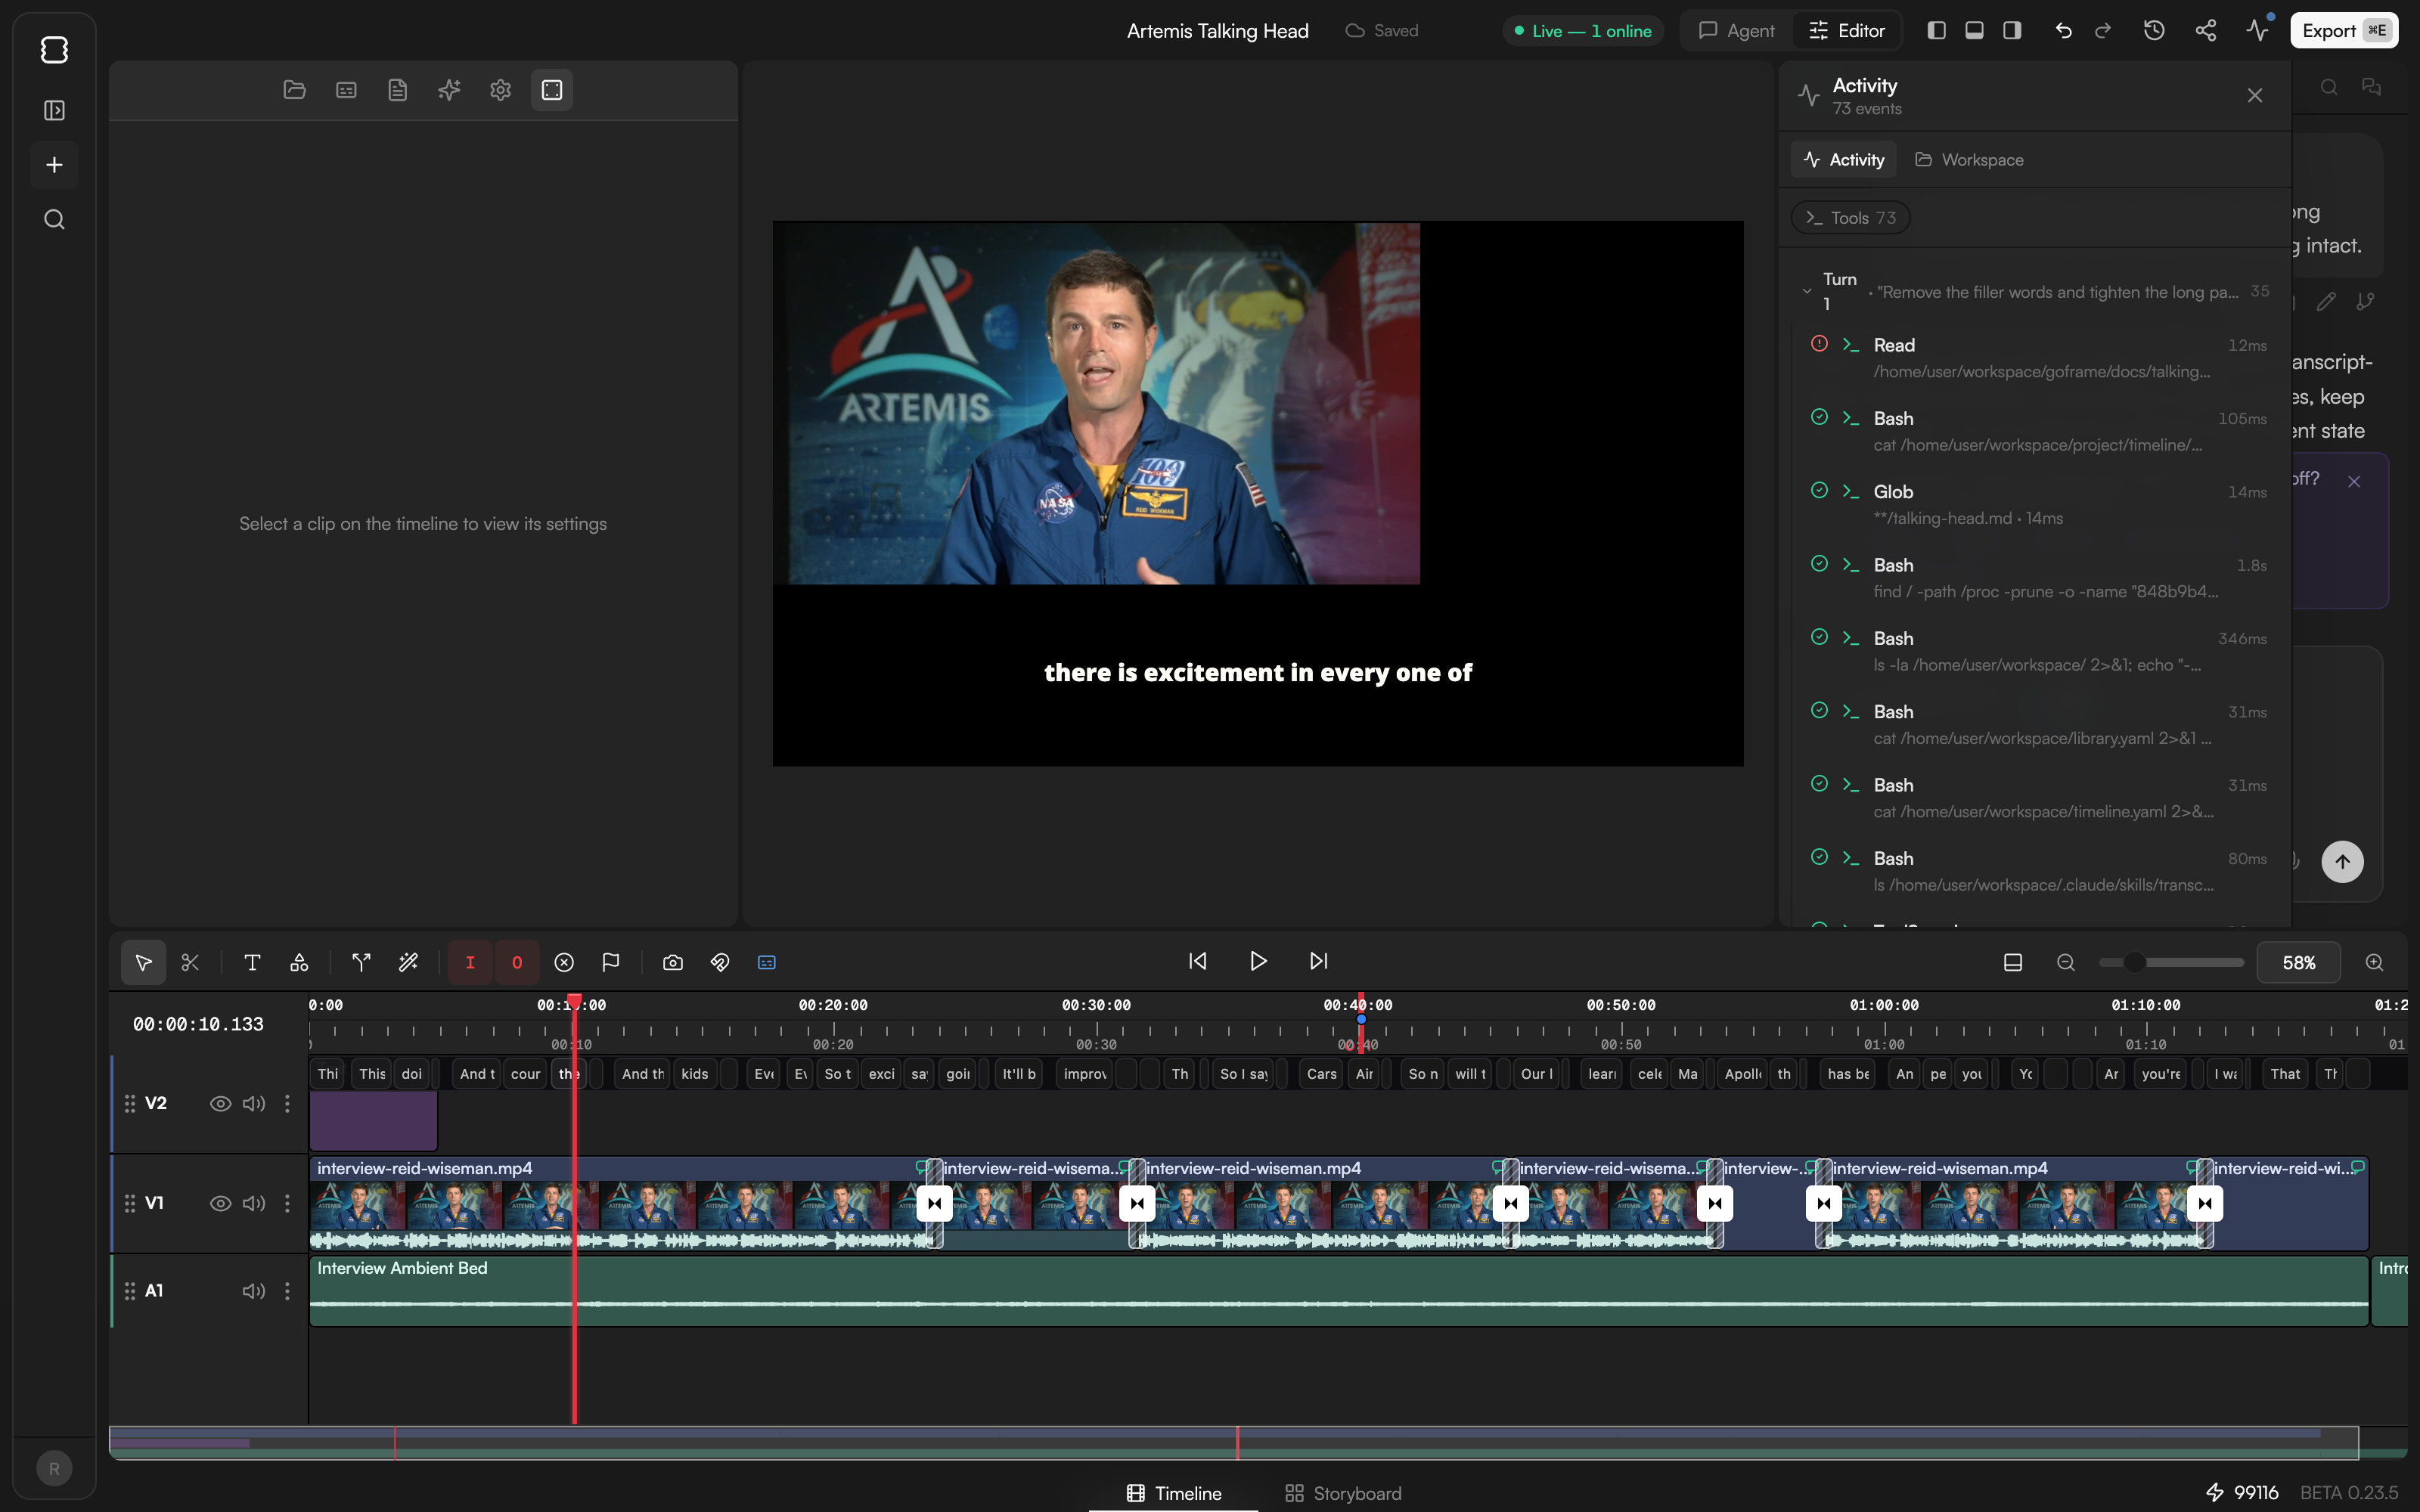
Task: Toggle the left panel layout button
Action: point(1936,30)
